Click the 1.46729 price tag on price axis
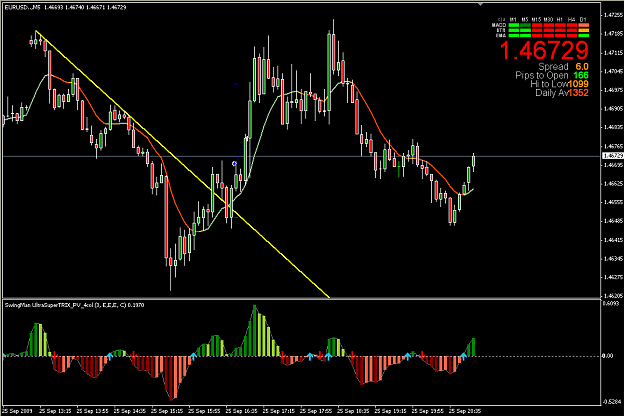The width and height of the screenshot is (625, 417). 613,155
